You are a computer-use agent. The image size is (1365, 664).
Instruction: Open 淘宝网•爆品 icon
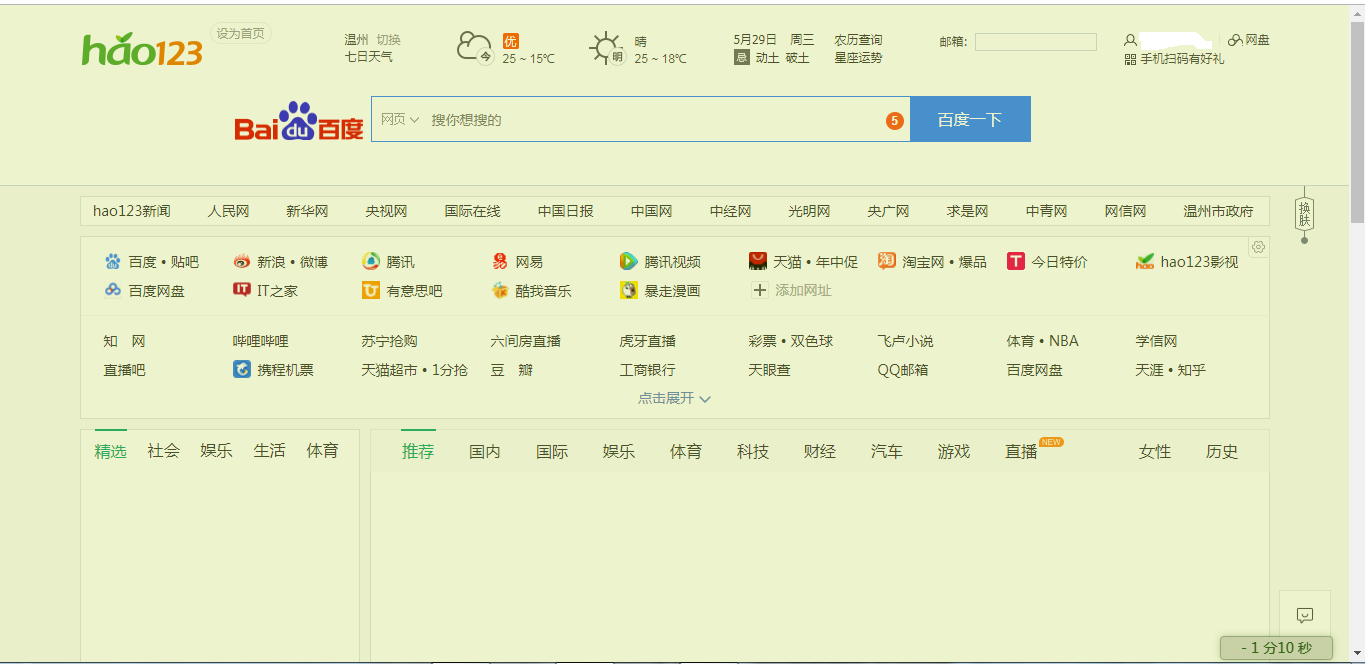[887, 261]
